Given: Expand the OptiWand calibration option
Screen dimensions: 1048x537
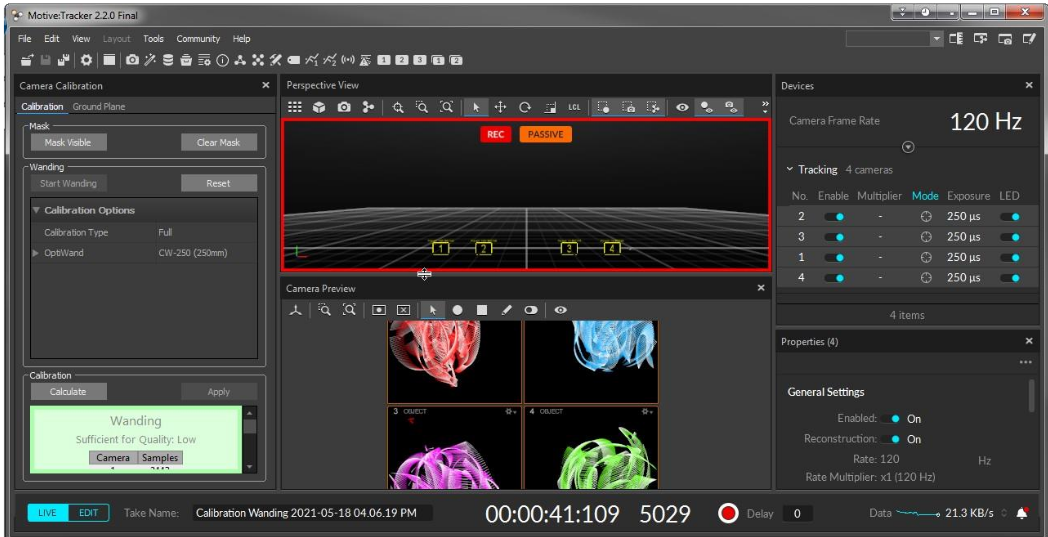Looking at the screenshot, I should [x=36, y=253].
